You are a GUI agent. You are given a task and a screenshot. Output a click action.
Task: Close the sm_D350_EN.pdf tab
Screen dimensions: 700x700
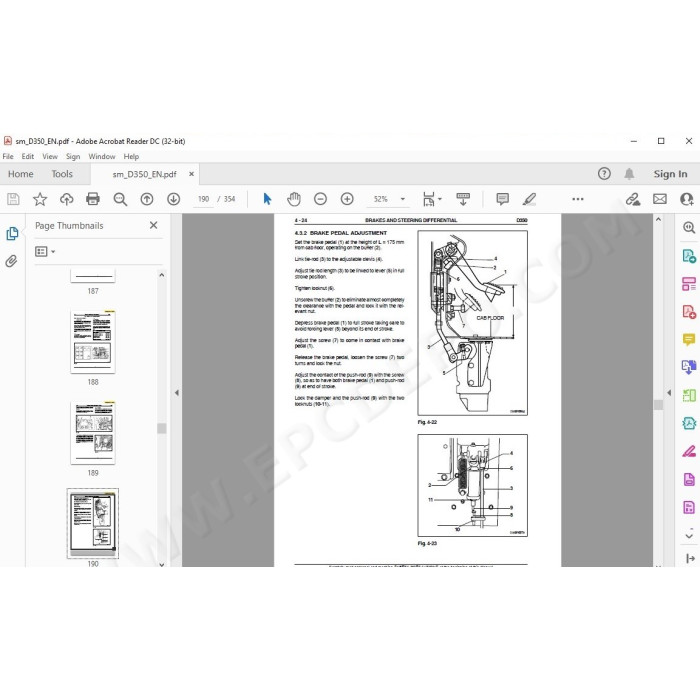tap(192, 174)
